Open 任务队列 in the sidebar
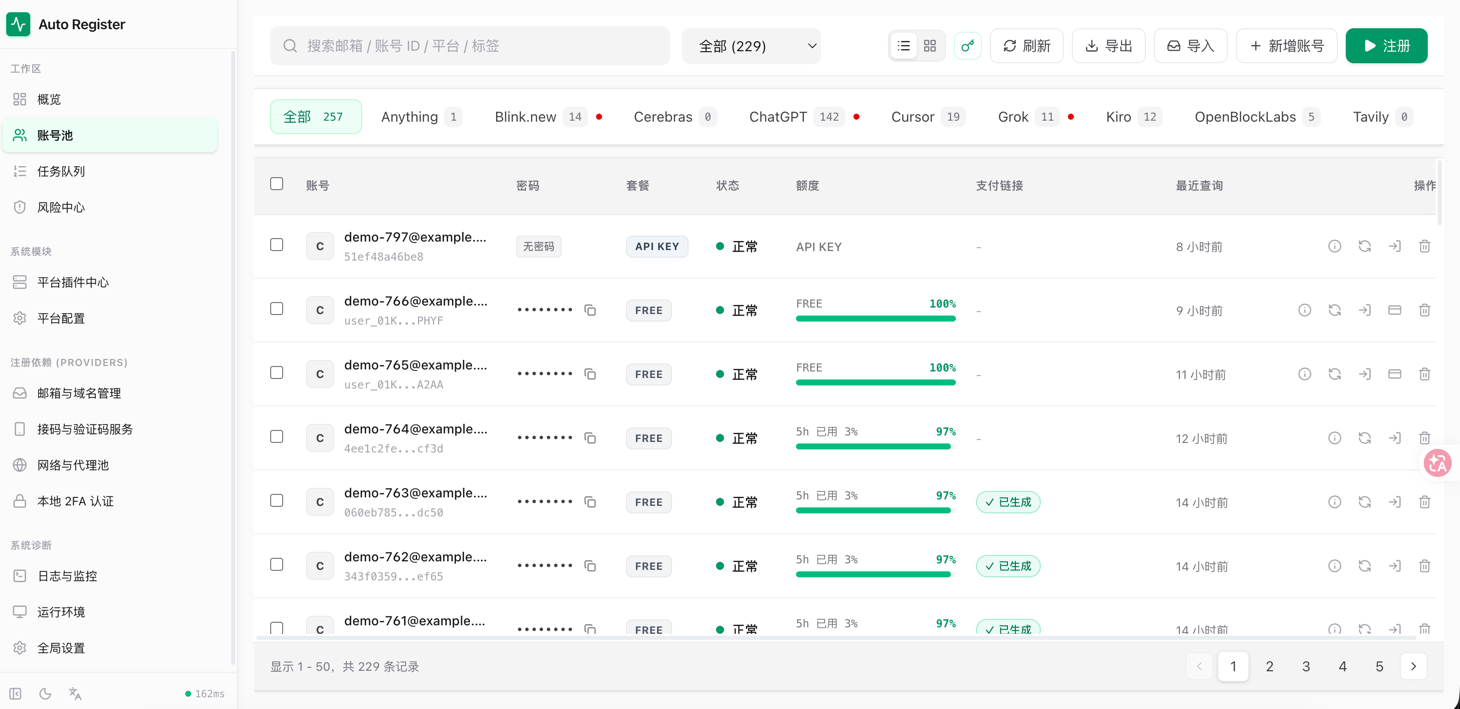Screen dimensions: 1460x709 [x=110, y=171]
